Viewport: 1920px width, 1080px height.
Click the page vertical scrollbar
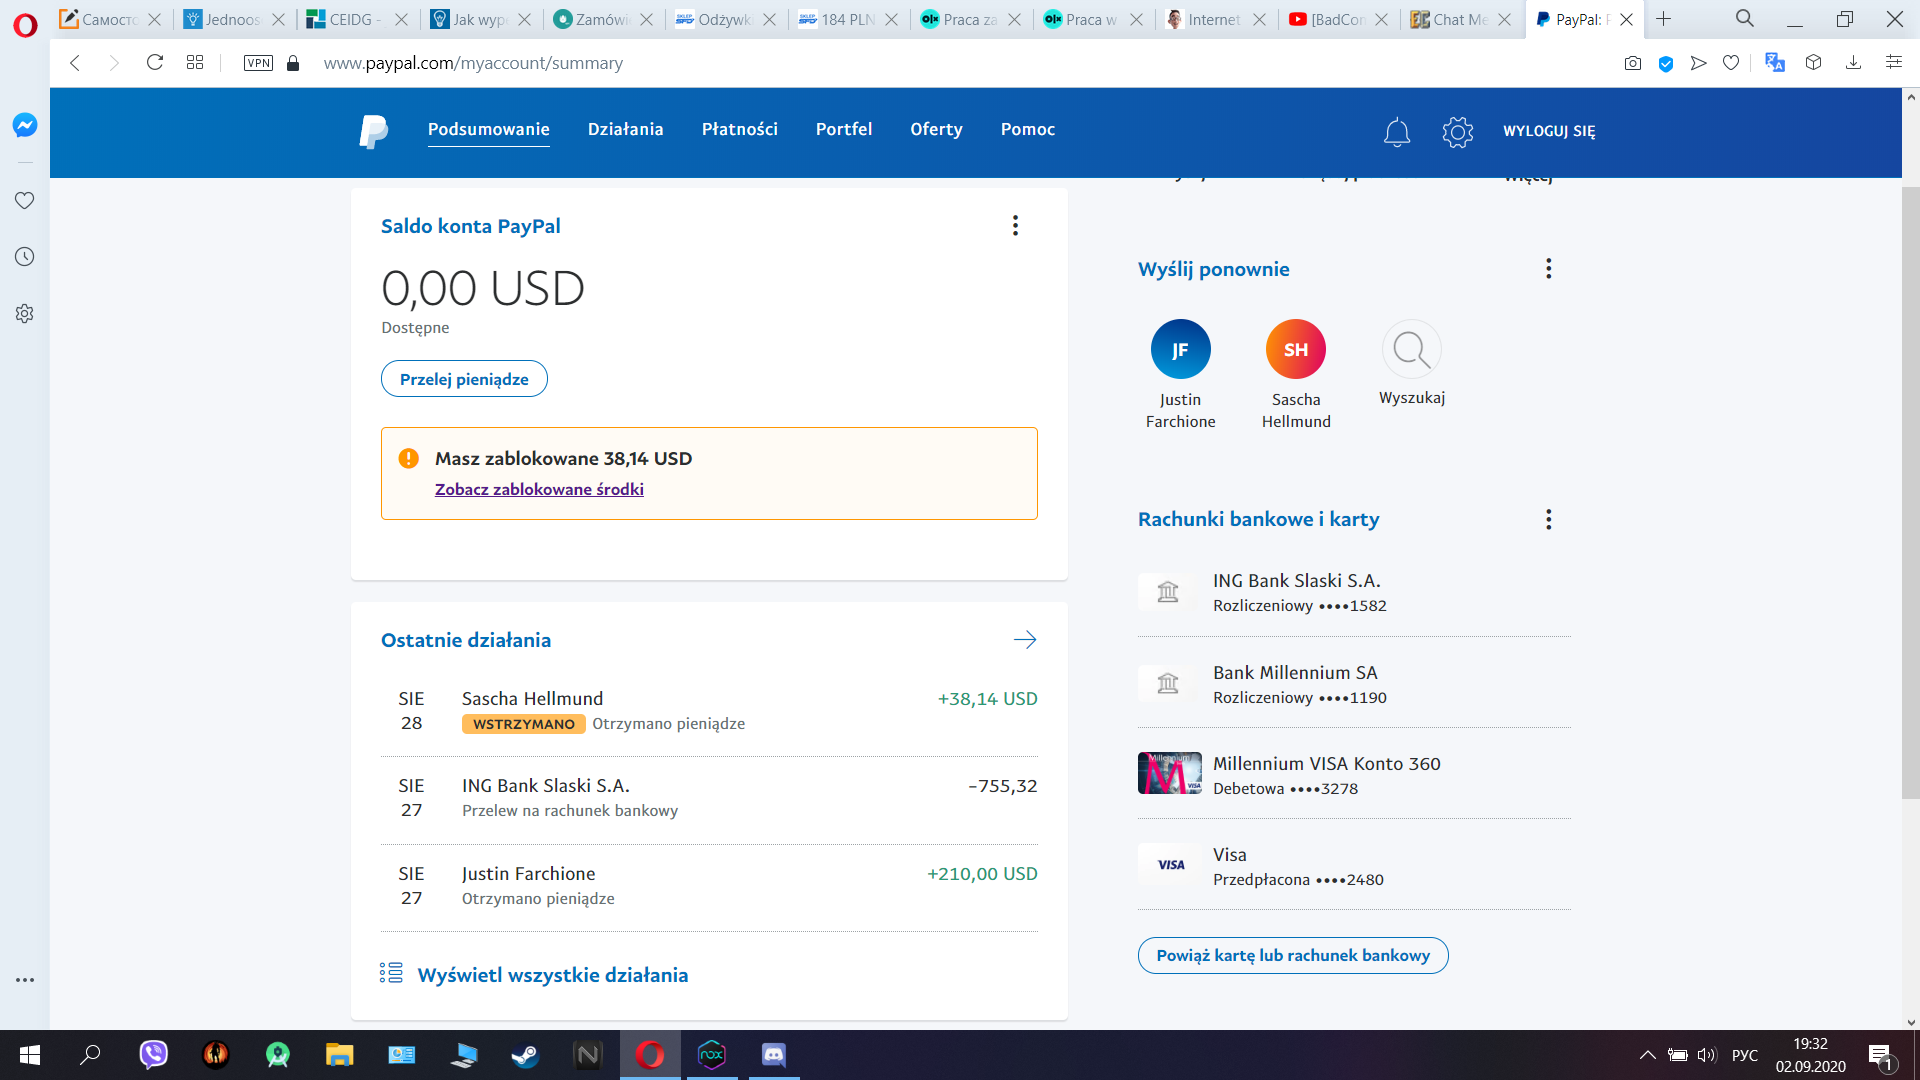pos(1911,493)
